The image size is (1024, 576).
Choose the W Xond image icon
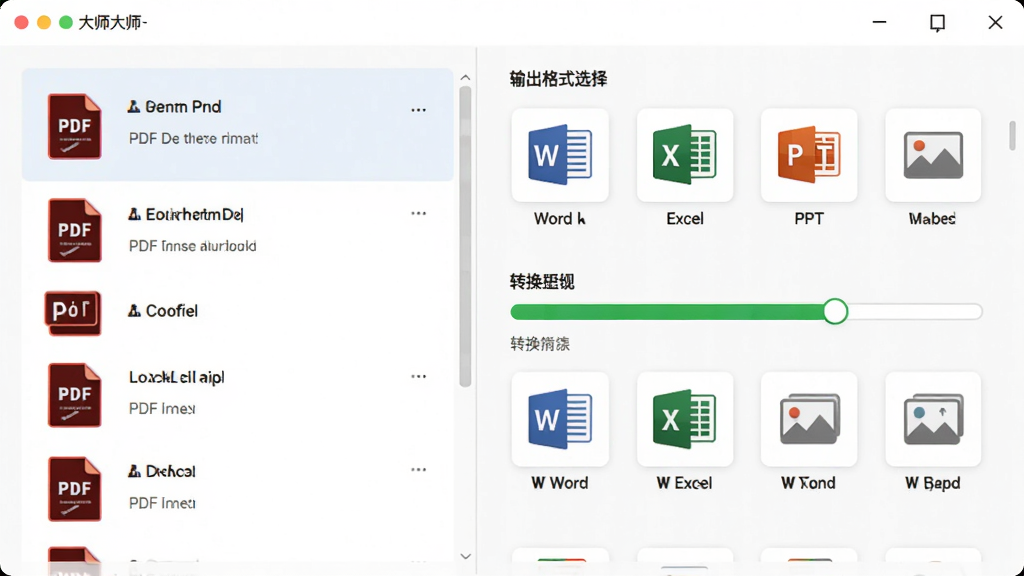pyautogui.click(x=808, y=419)
